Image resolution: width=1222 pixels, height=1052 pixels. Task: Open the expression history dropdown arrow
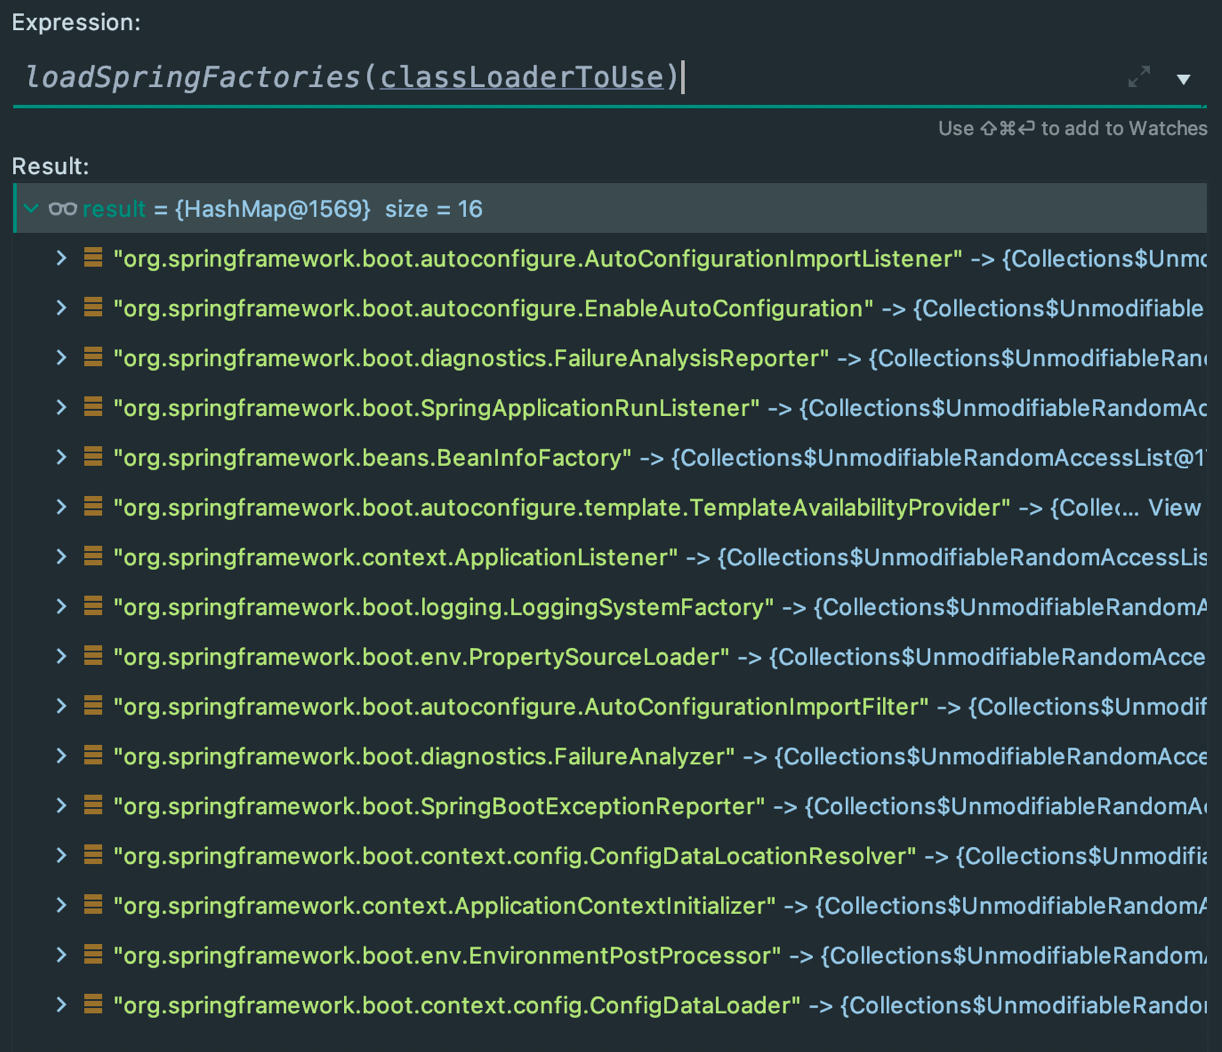tap(1183, 79)
